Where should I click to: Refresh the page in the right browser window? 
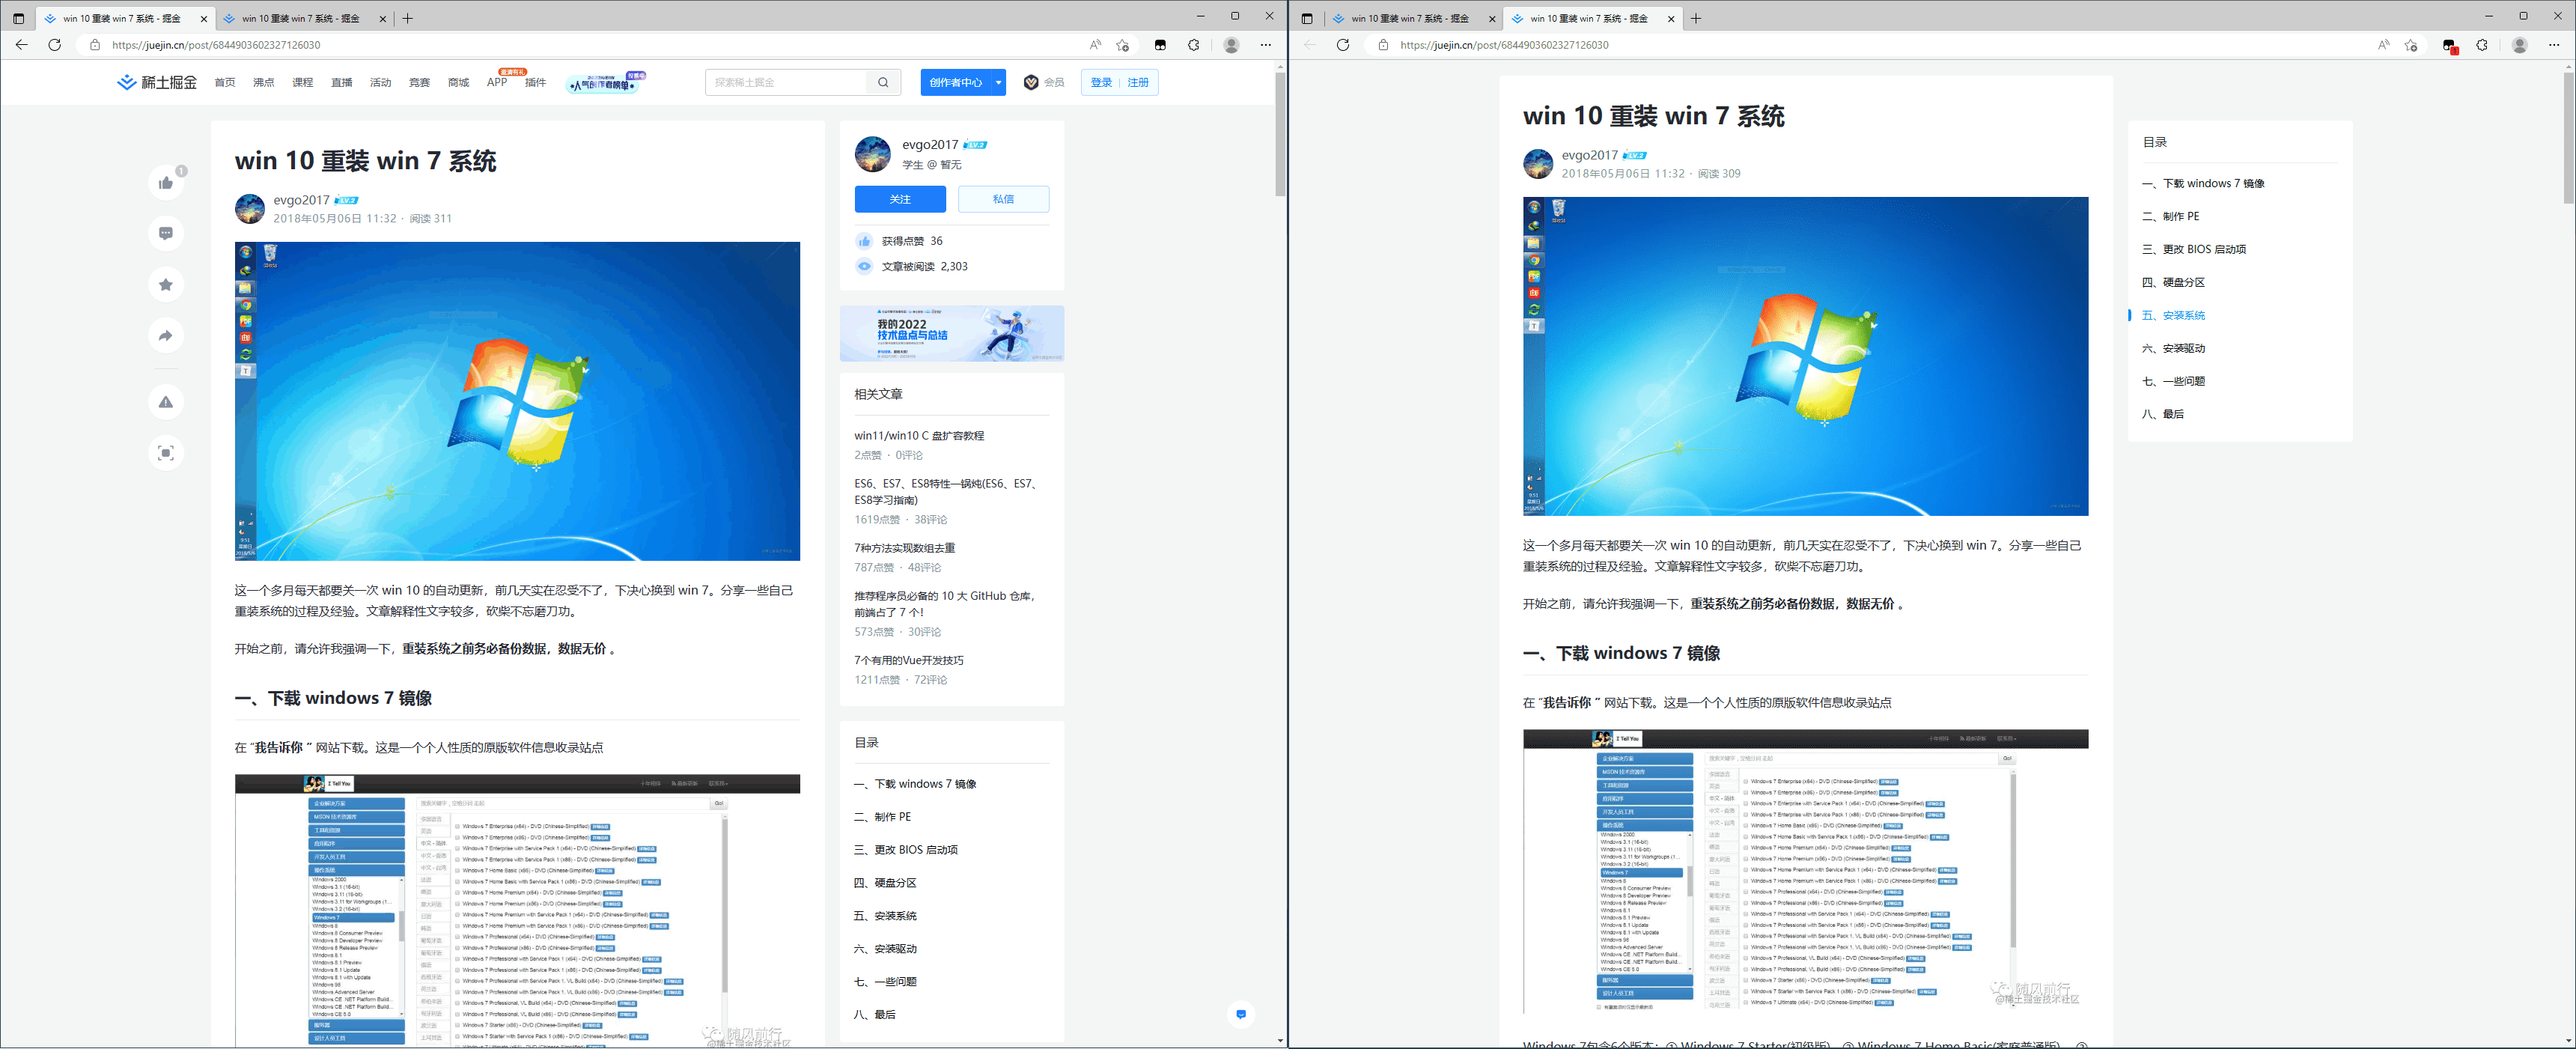pos(1343,45)
